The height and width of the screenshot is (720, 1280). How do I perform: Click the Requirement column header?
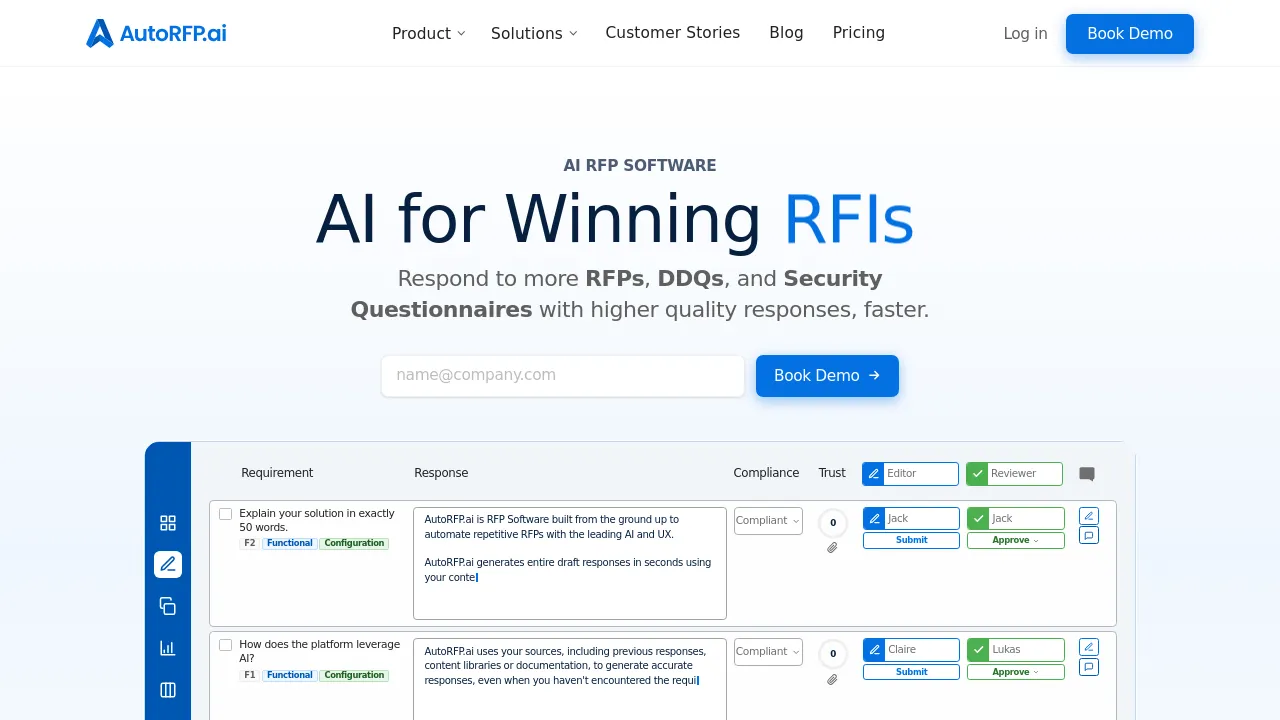pyautogui.click(x=277, y=473)
